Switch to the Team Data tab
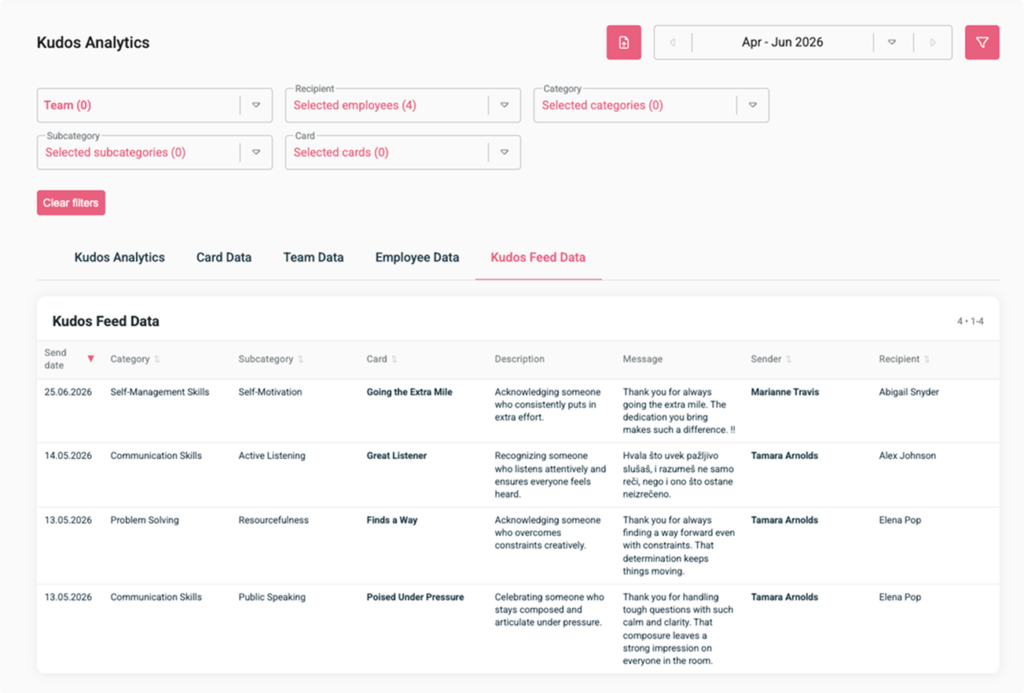 click(x=313, y=257)
